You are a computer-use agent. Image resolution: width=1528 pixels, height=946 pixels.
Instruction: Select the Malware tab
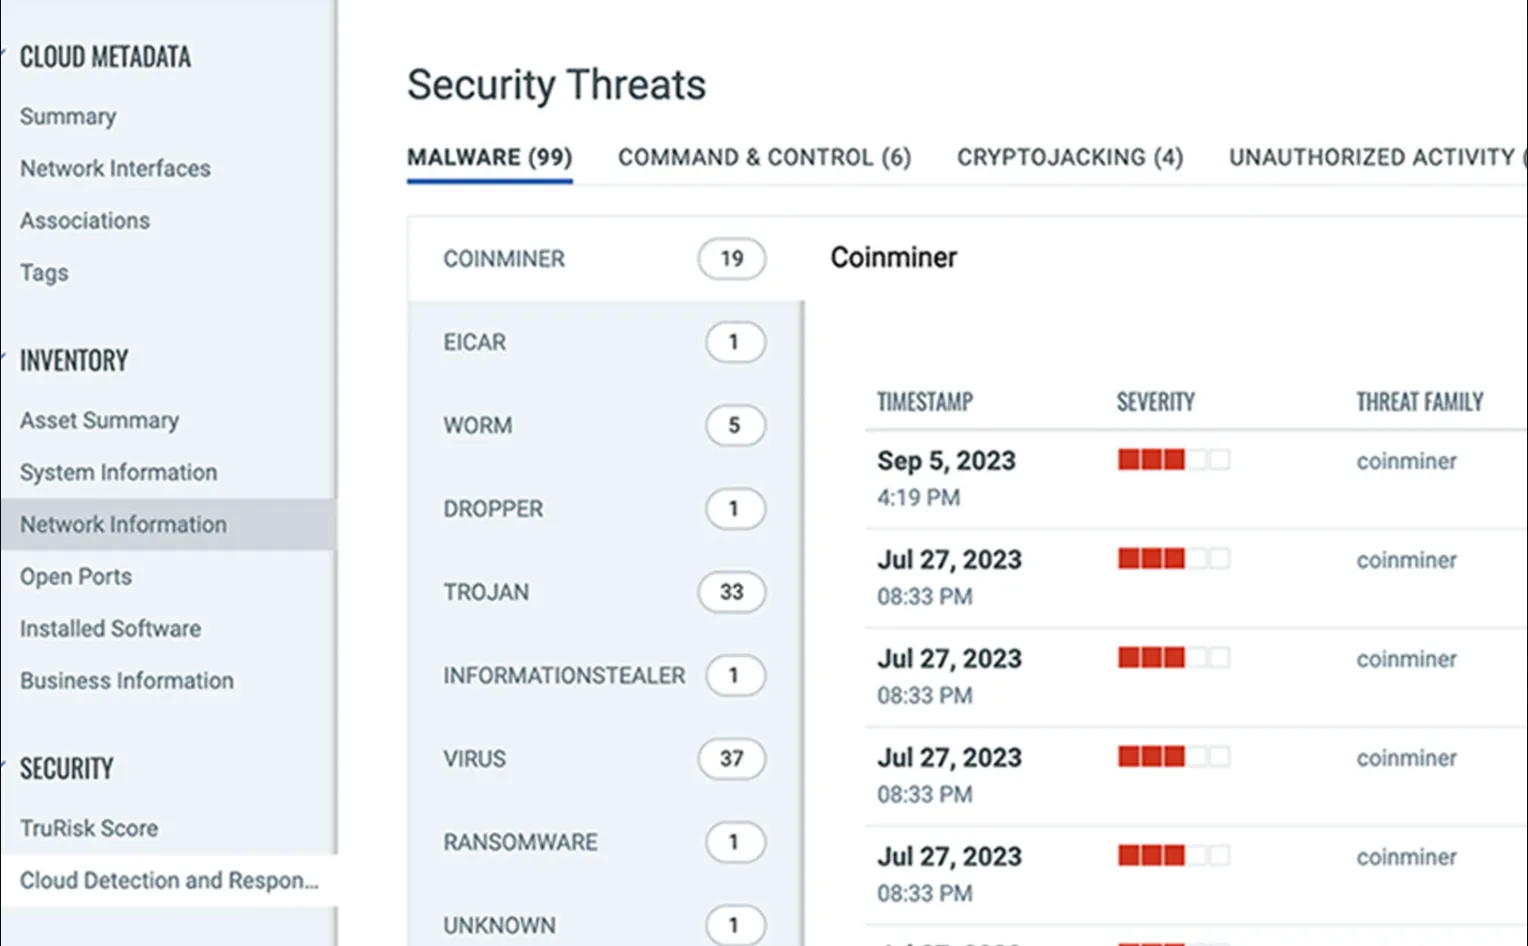(489, 157)
